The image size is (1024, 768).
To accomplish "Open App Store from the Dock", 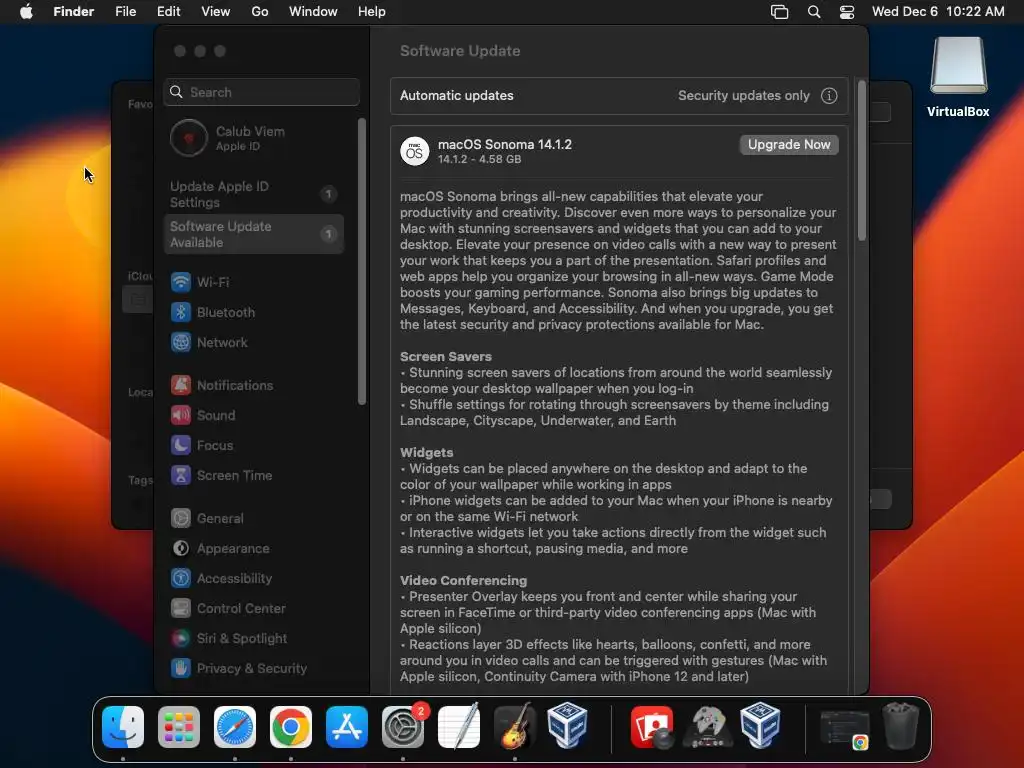I will point(347,727).
